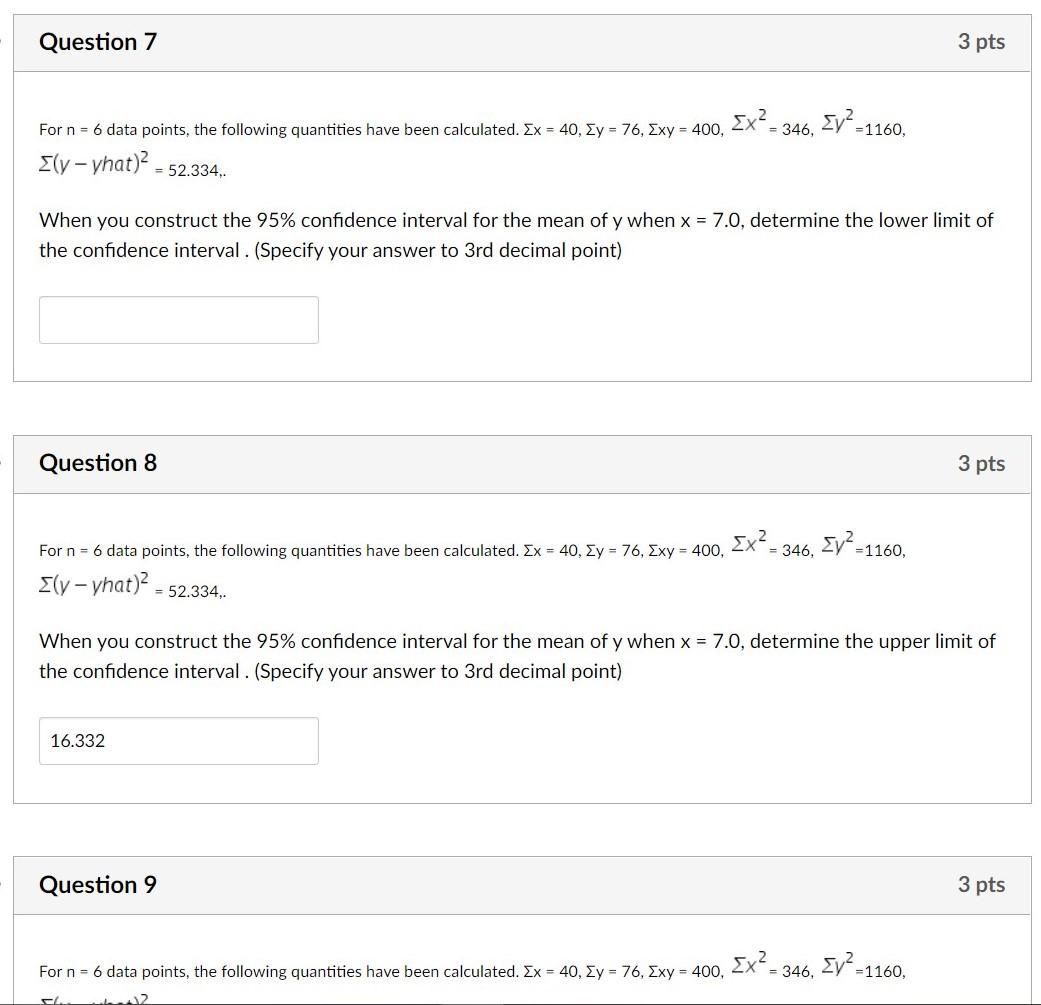
Task: Click the Question 8 heading
Action: pyautogui.click(x=97, y=463)
